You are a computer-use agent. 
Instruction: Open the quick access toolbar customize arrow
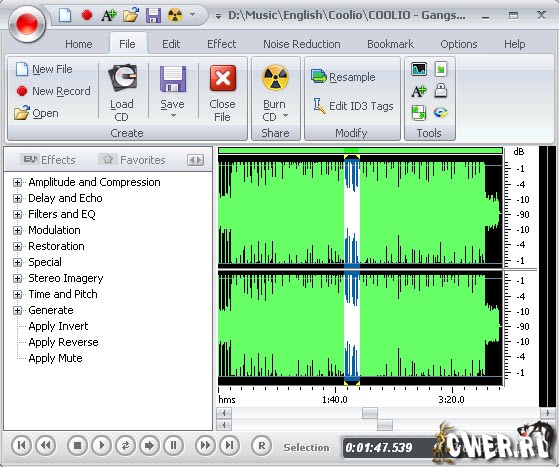(193, 15)
